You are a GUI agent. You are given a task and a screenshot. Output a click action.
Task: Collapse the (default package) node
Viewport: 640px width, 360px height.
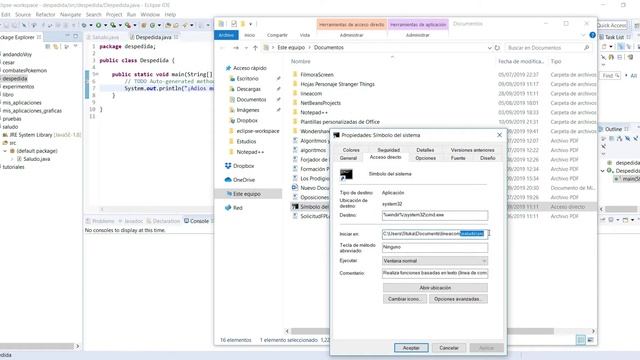tap(5, 151)
